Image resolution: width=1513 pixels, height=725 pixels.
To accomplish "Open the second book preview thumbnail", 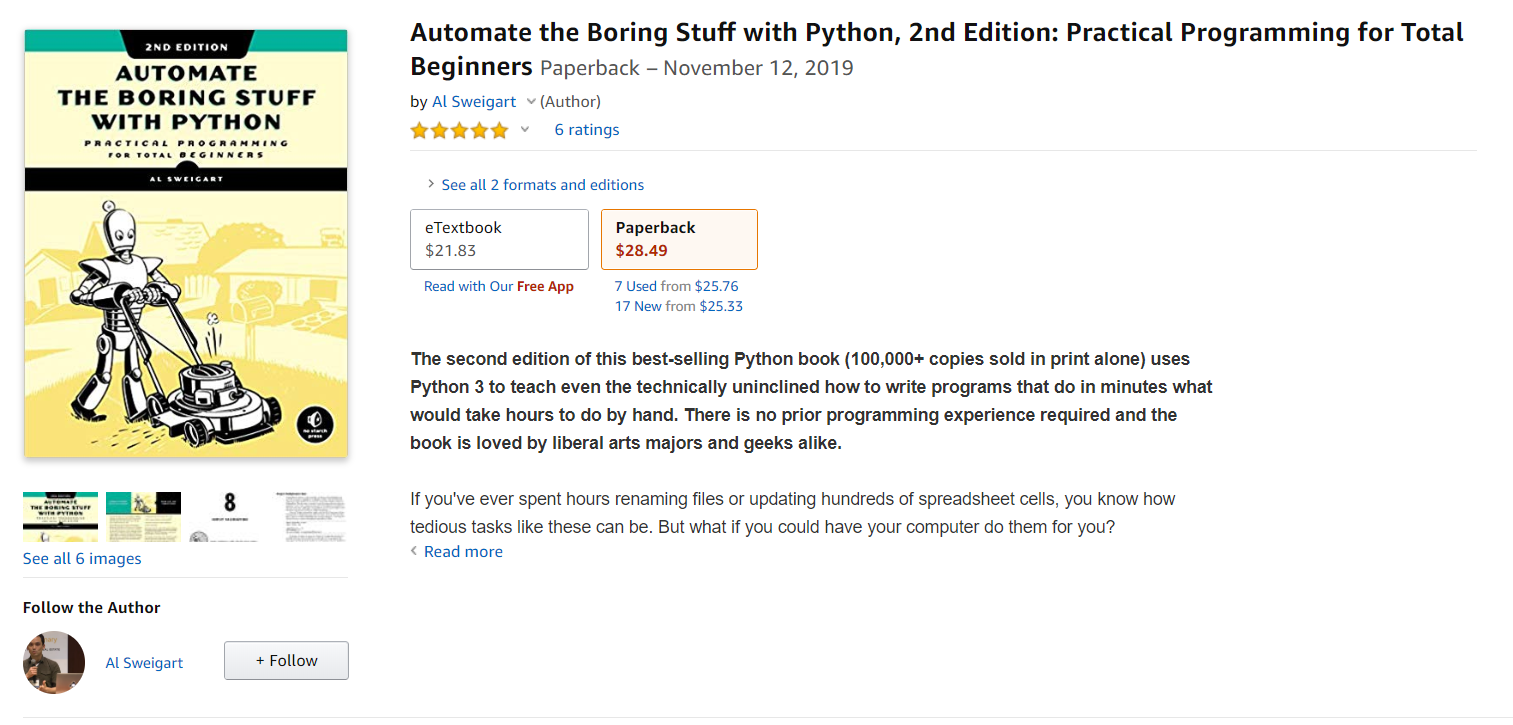I will click(143, 516).
